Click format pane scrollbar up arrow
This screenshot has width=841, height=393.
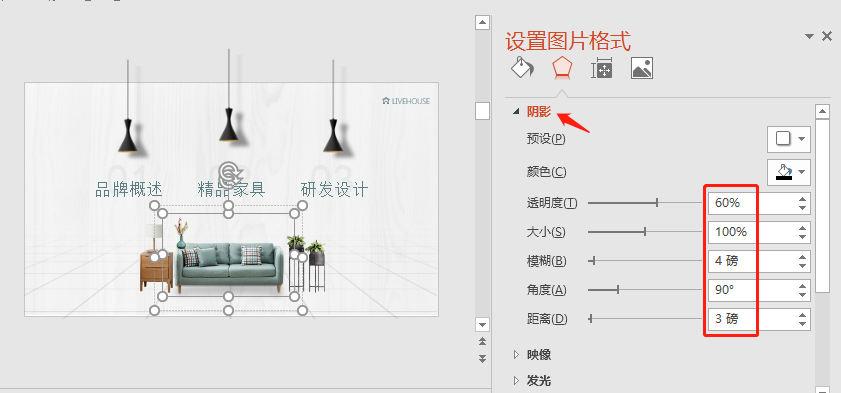pos(822,111)
